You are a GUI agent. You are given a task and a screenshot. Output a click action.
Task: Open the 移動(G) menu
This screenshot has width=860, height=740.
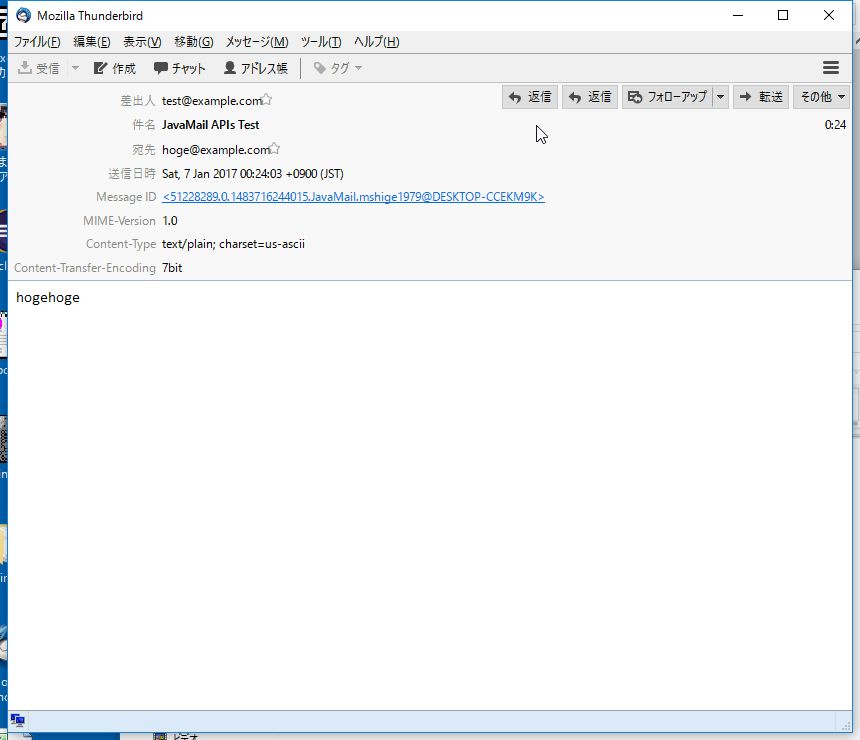pyautogui.click(x=194, y=42)
